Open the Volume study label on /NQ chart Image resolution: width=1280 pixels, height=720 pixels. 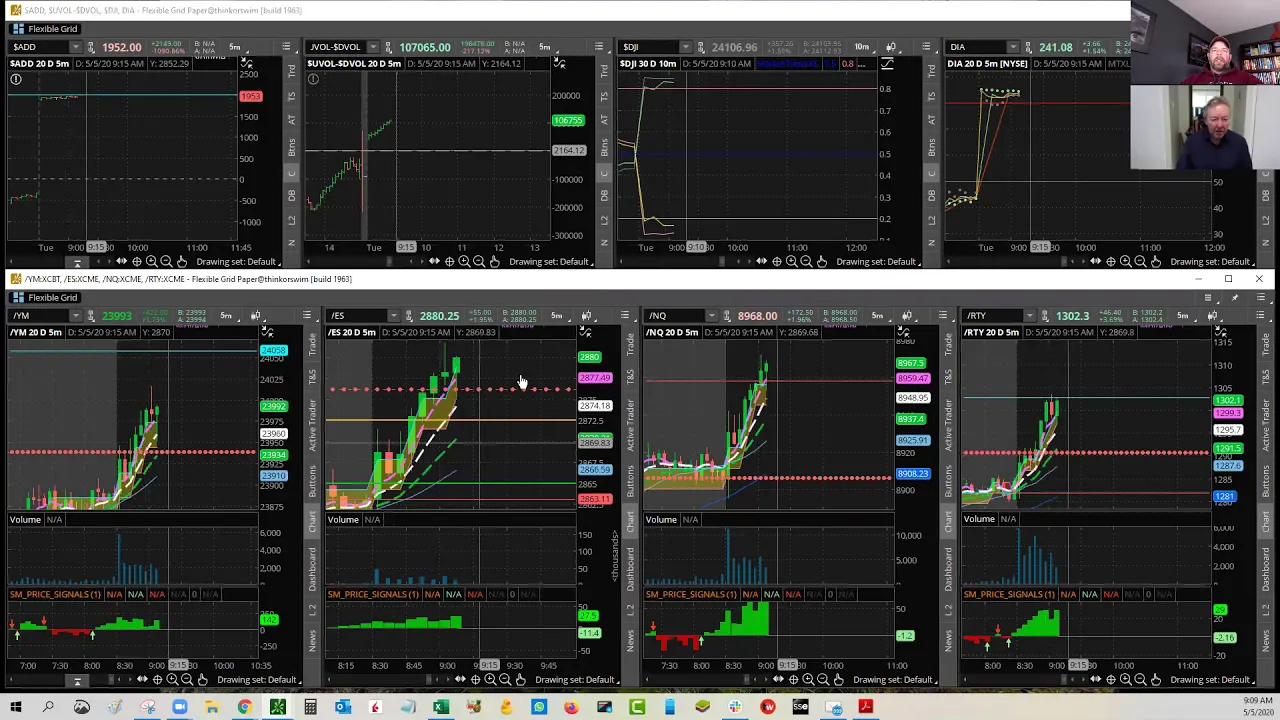[661, 520]
